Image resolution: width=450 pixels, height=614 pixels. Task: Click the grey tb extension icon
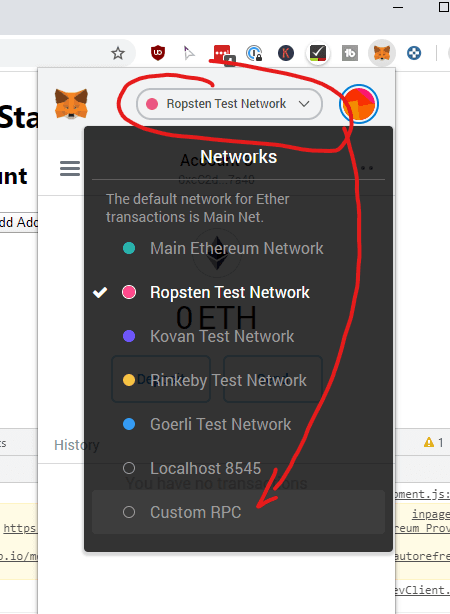point(350,53)
